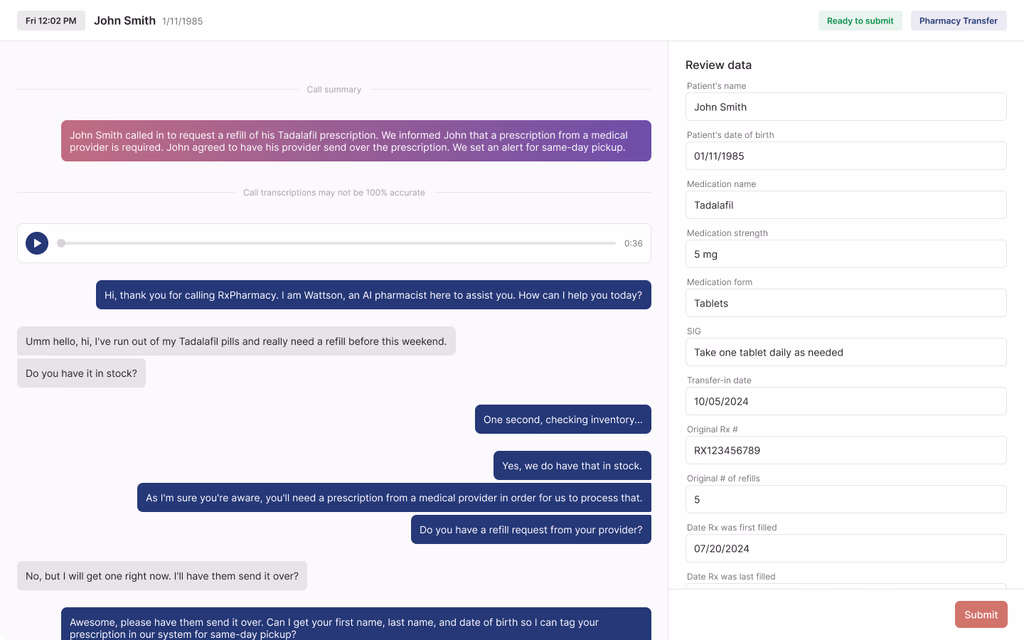Click the Fri 12:02 PM time badge
This screenshot has width=1024, height=640.
(51, 21)
